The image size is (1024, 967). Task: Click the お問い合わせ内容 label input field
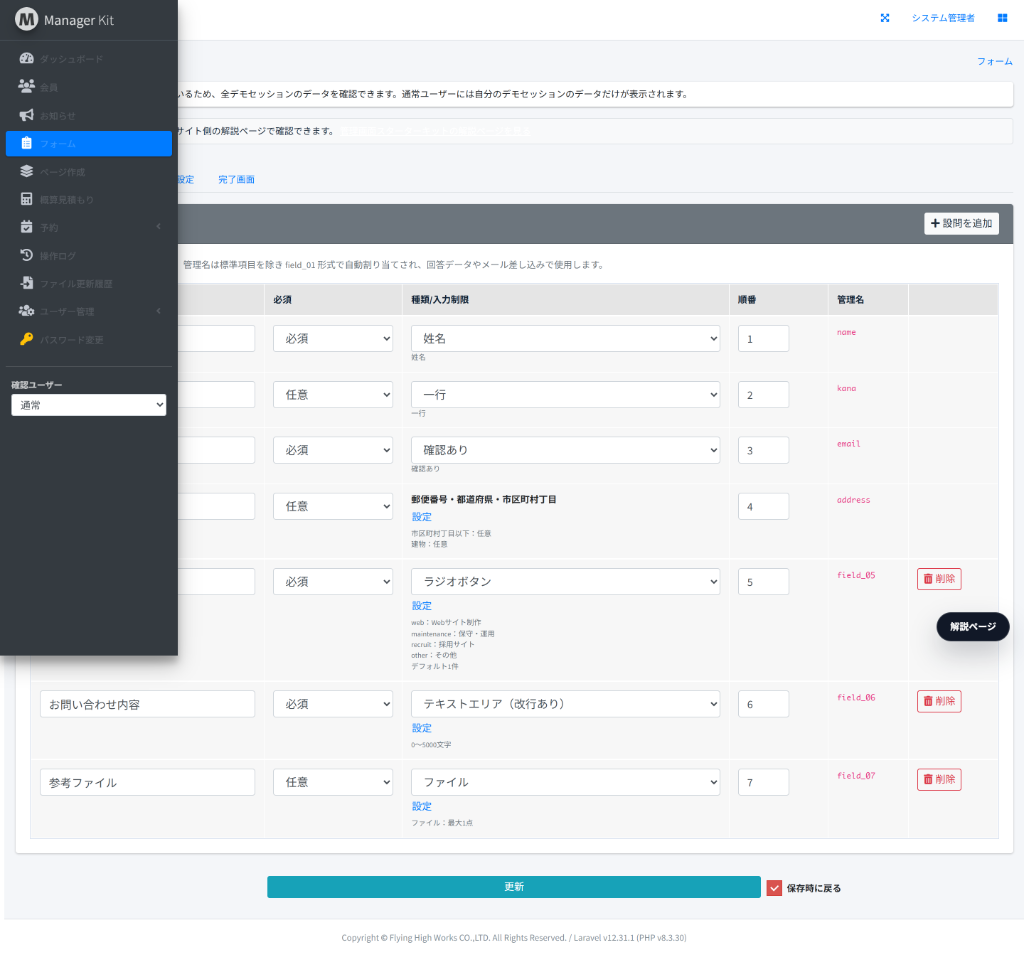148,704
